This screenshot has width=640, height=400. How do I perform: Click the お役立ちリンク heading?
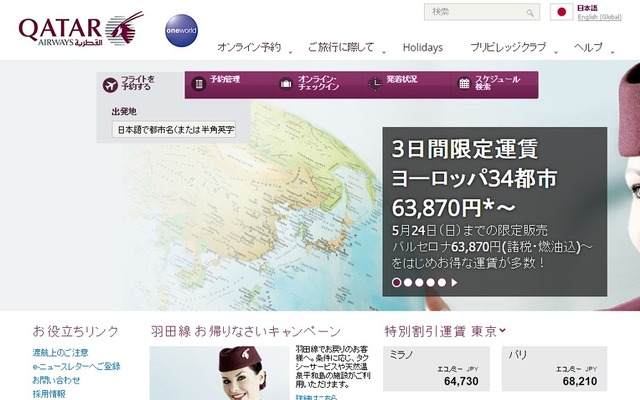click(76, 331)
